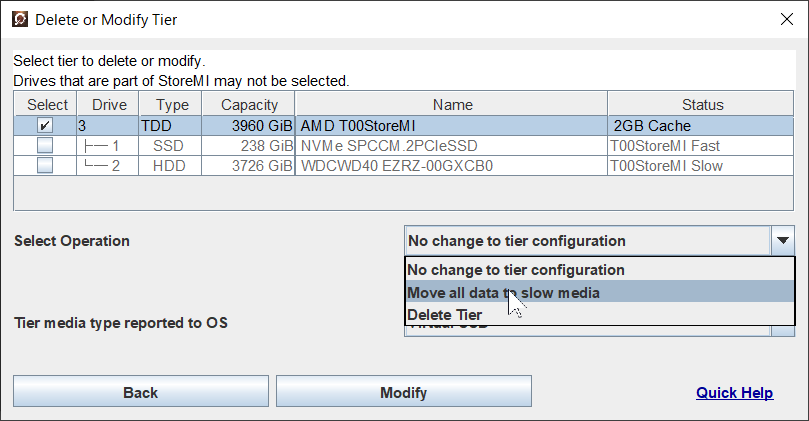Click the Select column header

coord(45,104)
